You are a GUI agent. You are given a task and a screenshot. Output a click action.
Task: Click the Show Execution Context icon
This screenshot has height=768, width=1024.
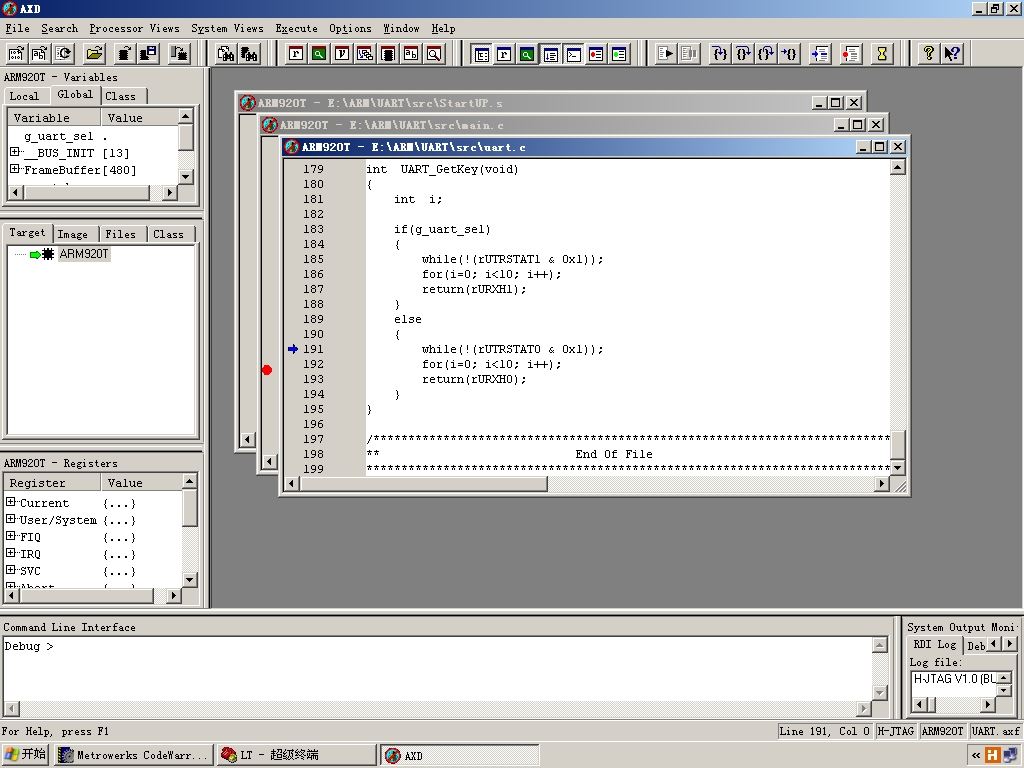point(820,54)
